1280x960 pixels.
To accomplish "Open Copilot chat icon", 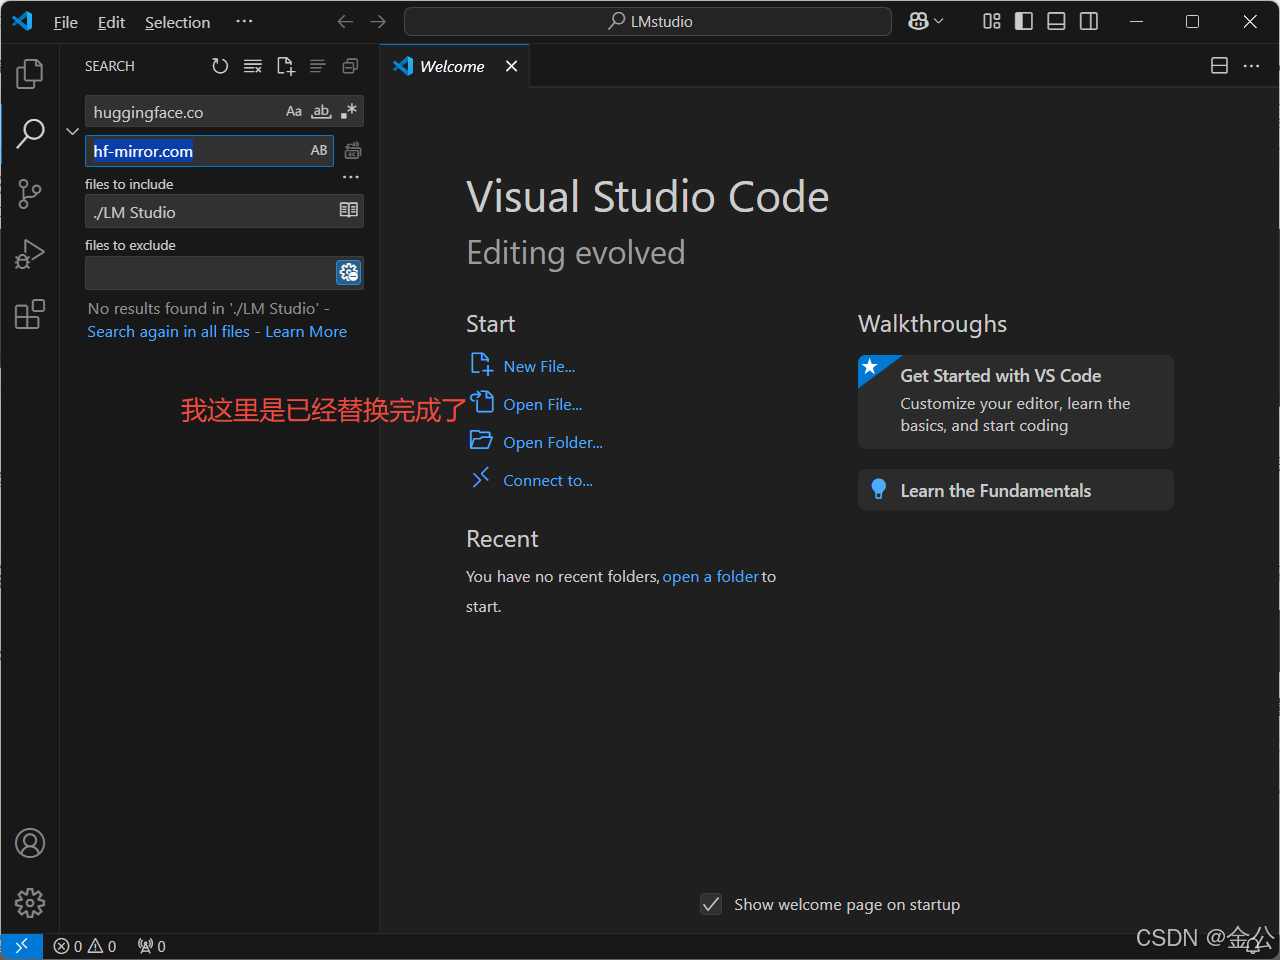I will tap(918, 22).
